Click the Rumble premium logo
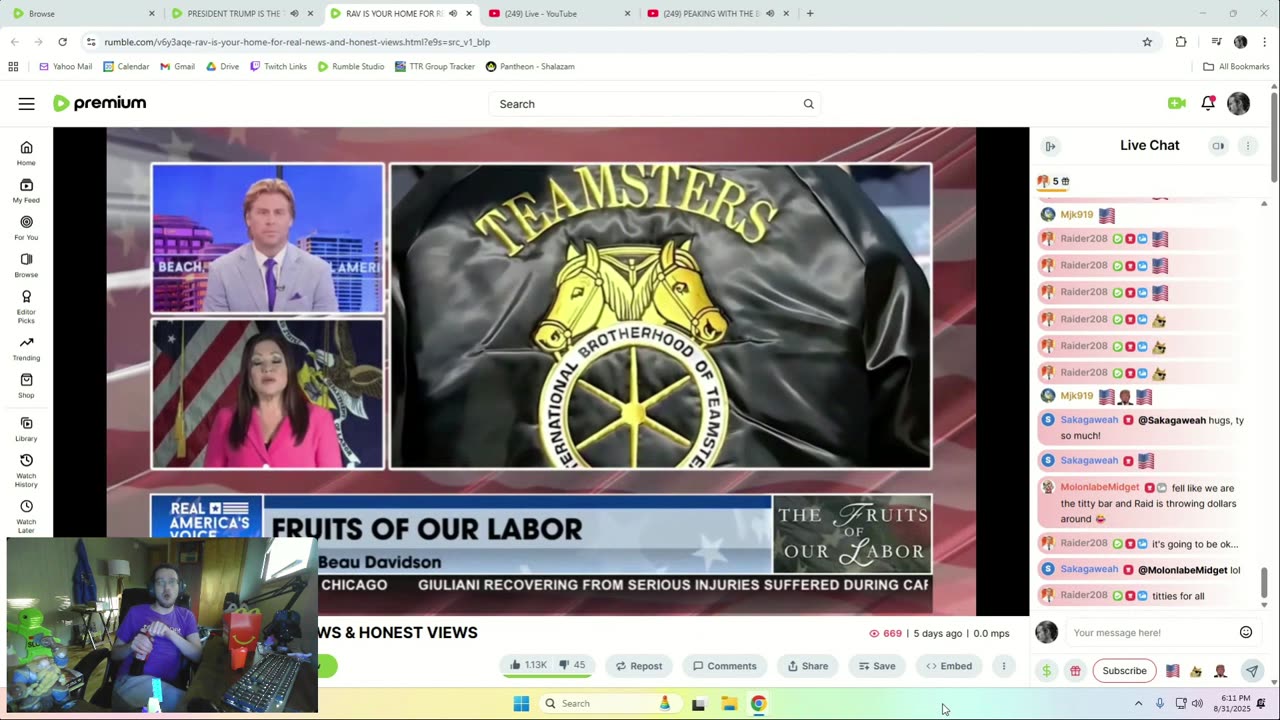Image resolution: width=1280 pixels, height=720 pixels. click(x=99, y=103)
